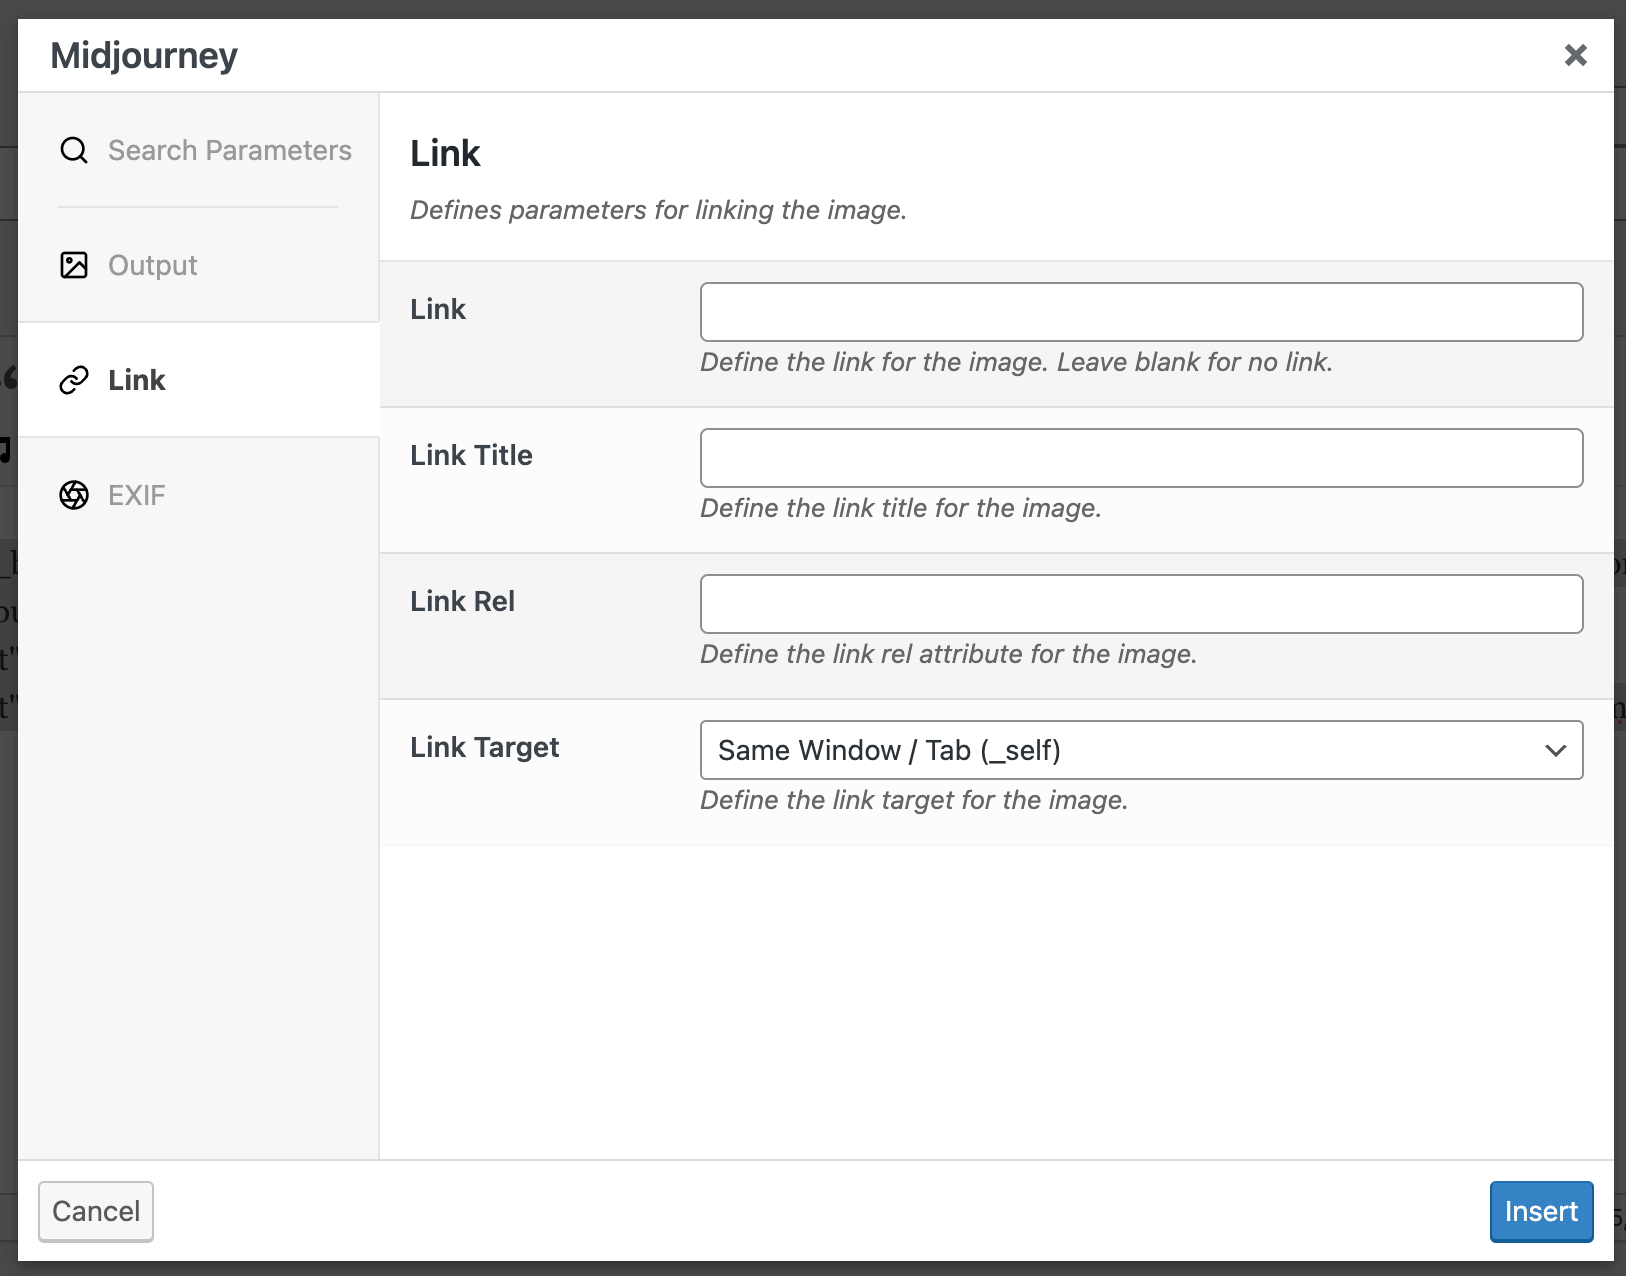The image size is (1626, 1276).
Task: Click 'Define the link title for the image.' hint
Action: click(x=900, y=508)
